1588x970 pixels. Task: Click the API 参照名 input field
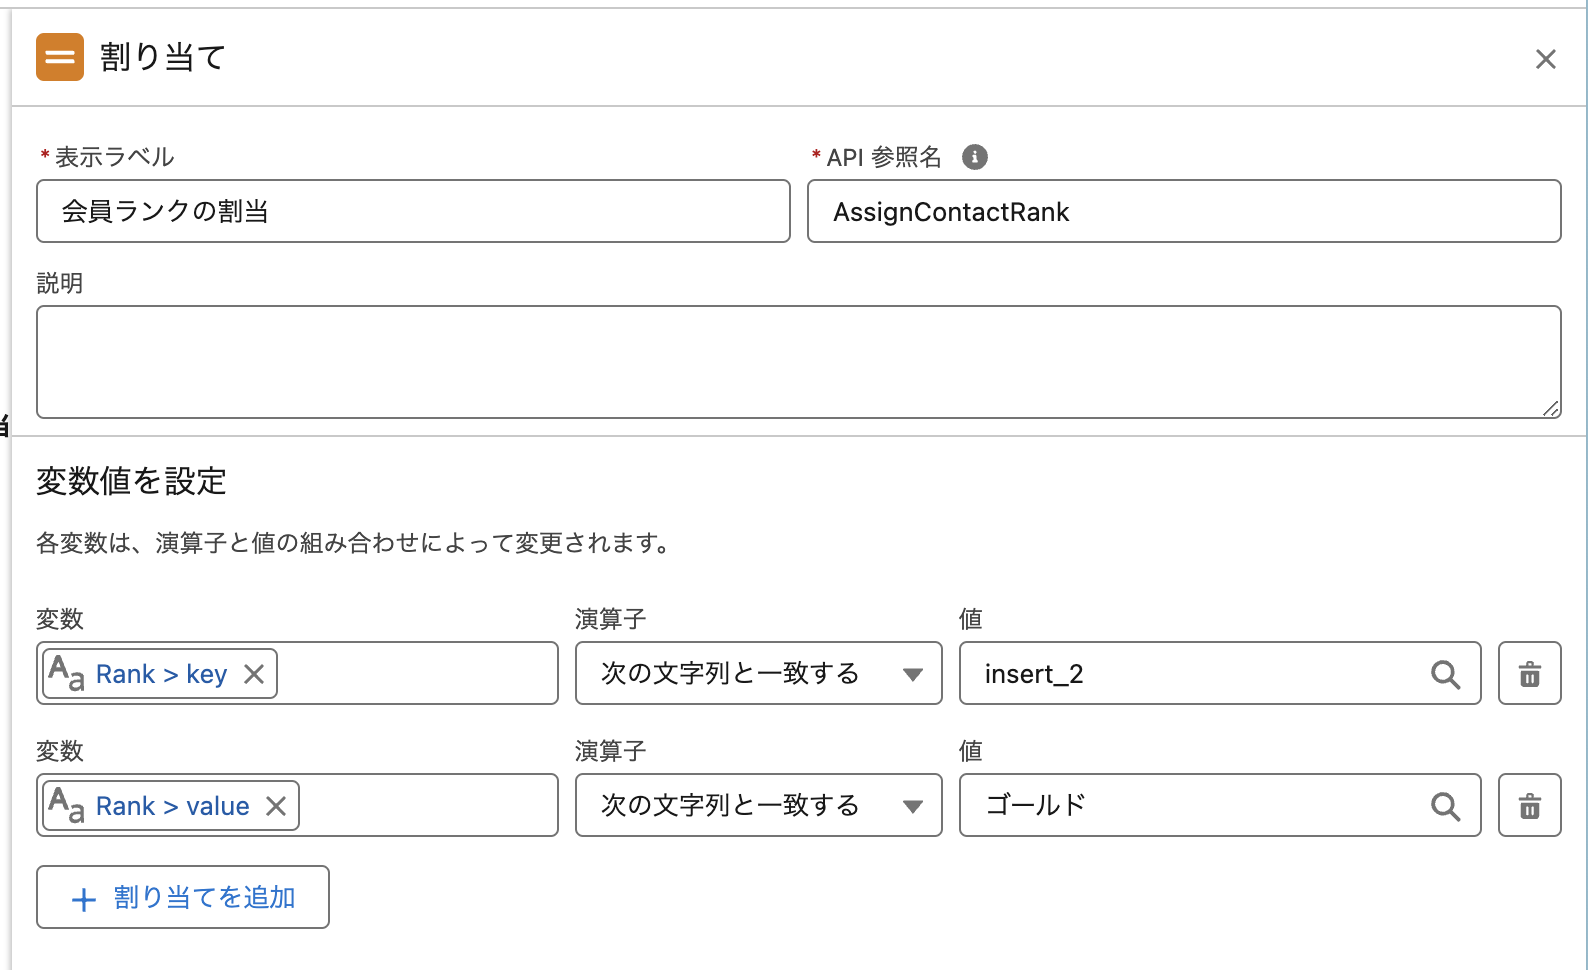(x=1183, y=211)
